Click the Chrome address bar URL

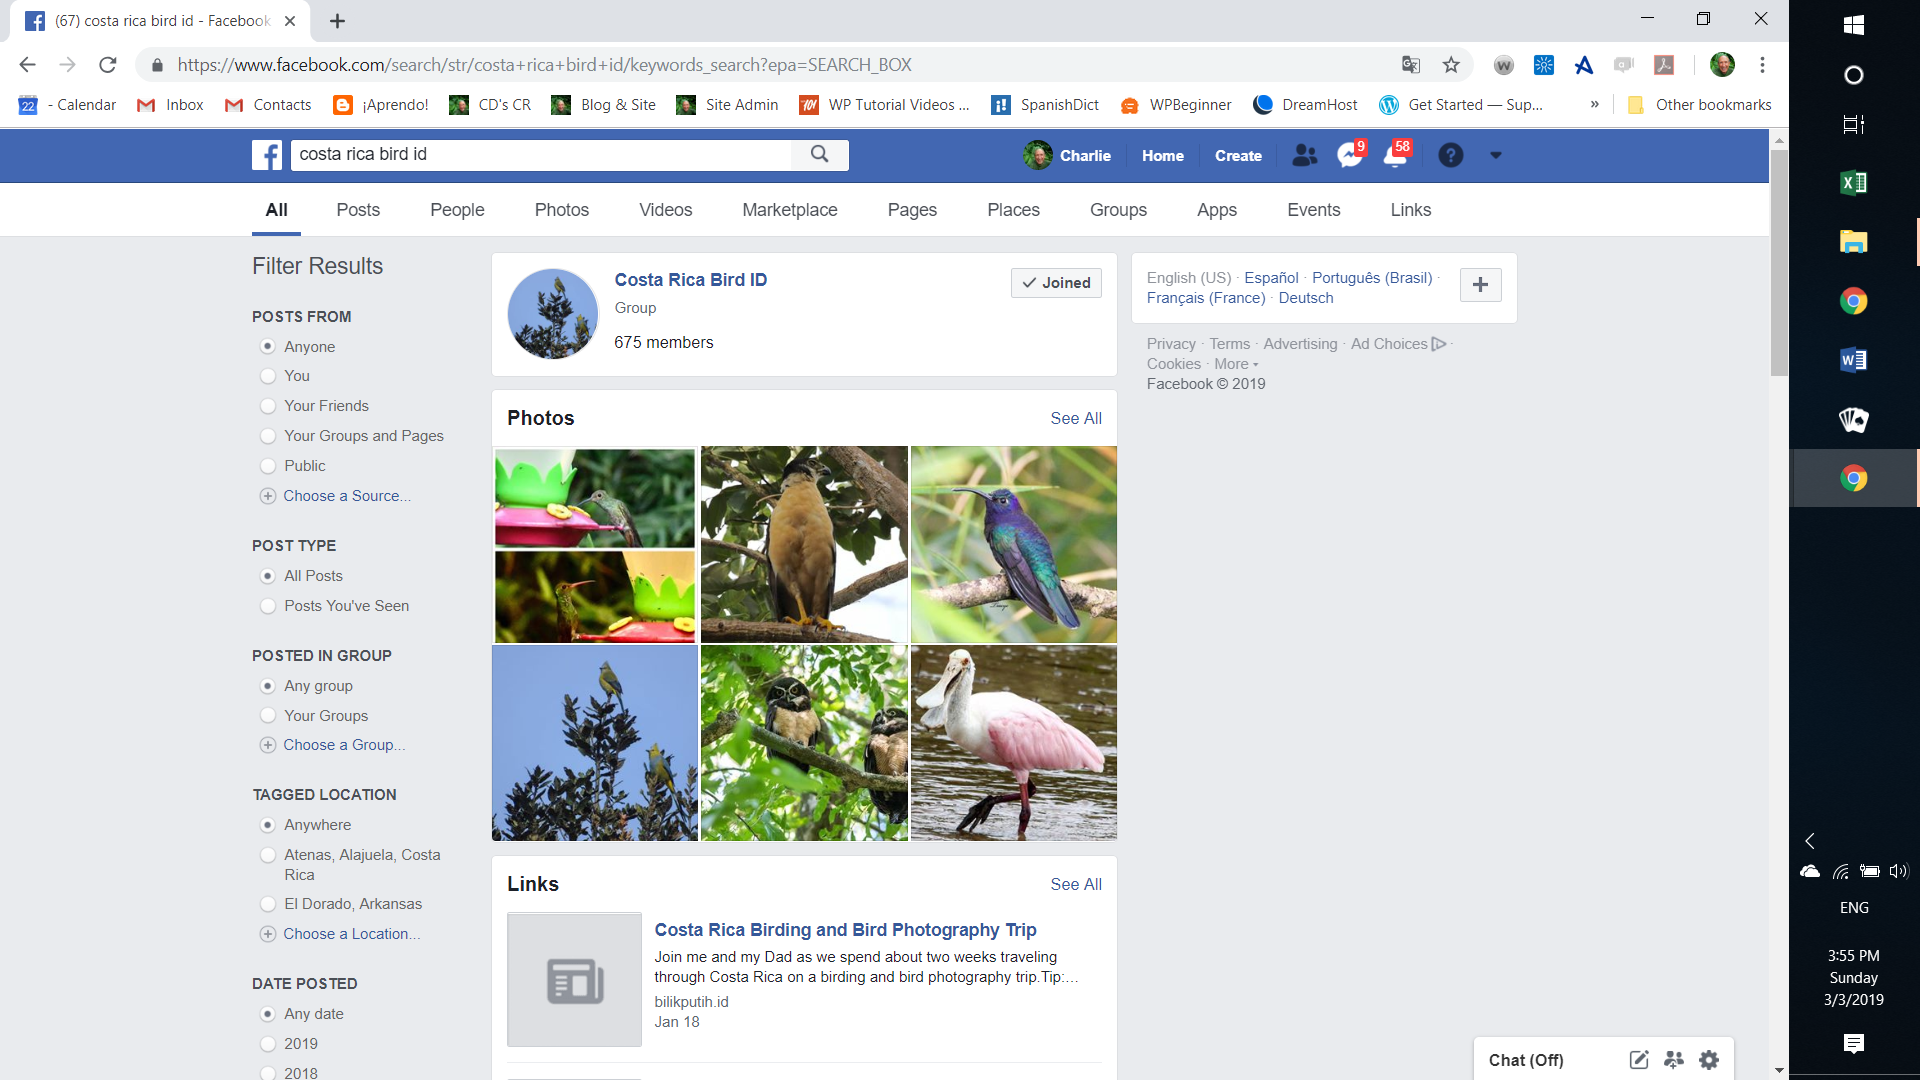click(x=544, y=65)
